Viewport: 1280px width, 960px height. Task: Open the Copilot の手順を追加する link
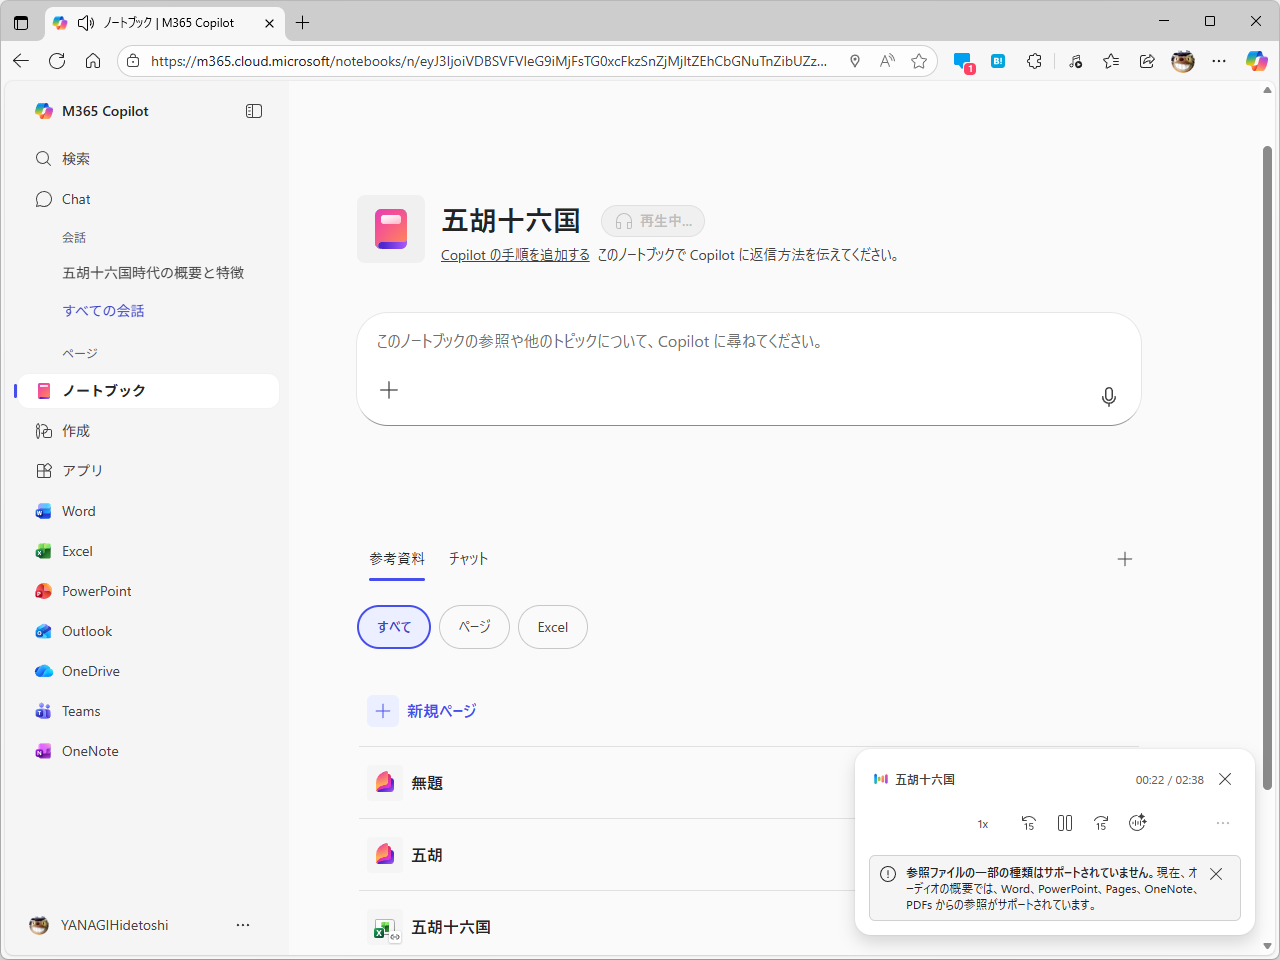[515, 254]
